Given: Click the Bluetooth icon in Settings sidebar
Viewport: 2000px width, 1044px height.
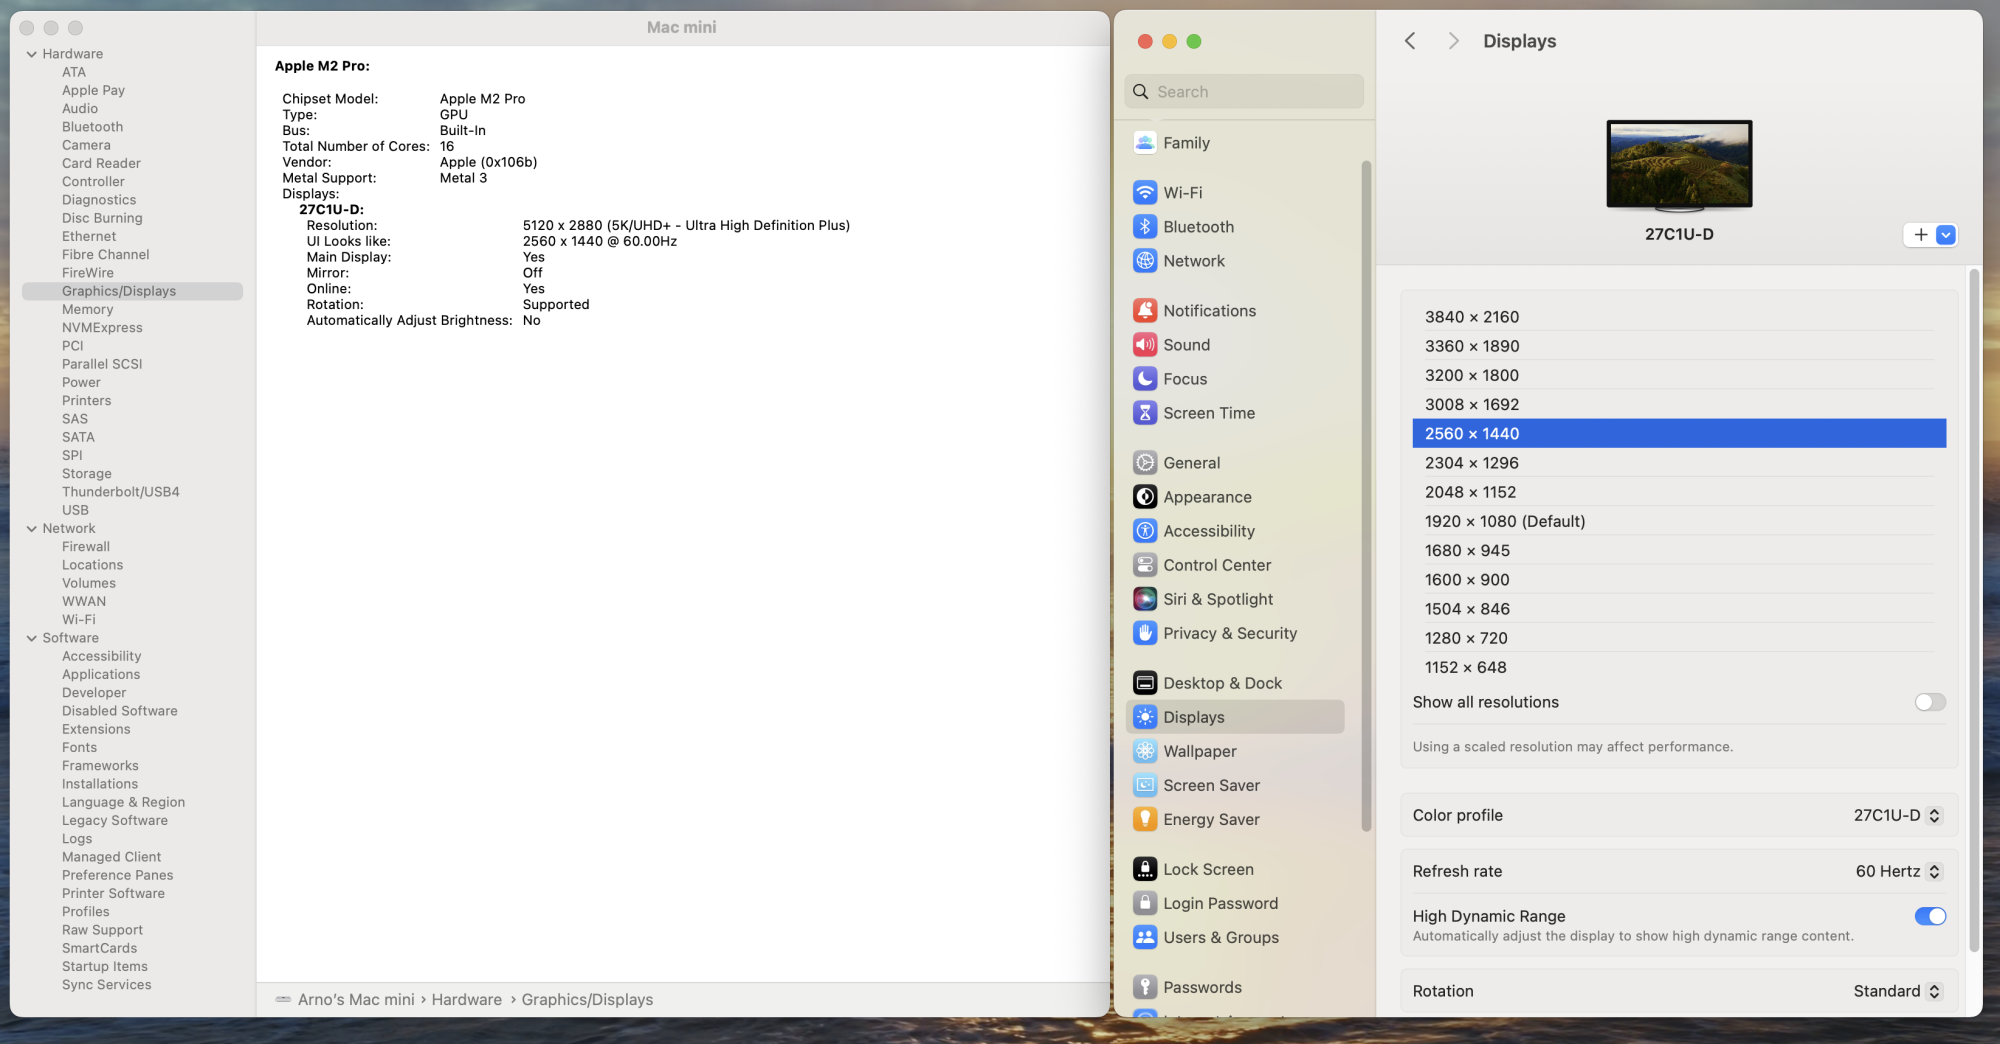Looking at the screenshot, I should click(x=1145, y=227).
